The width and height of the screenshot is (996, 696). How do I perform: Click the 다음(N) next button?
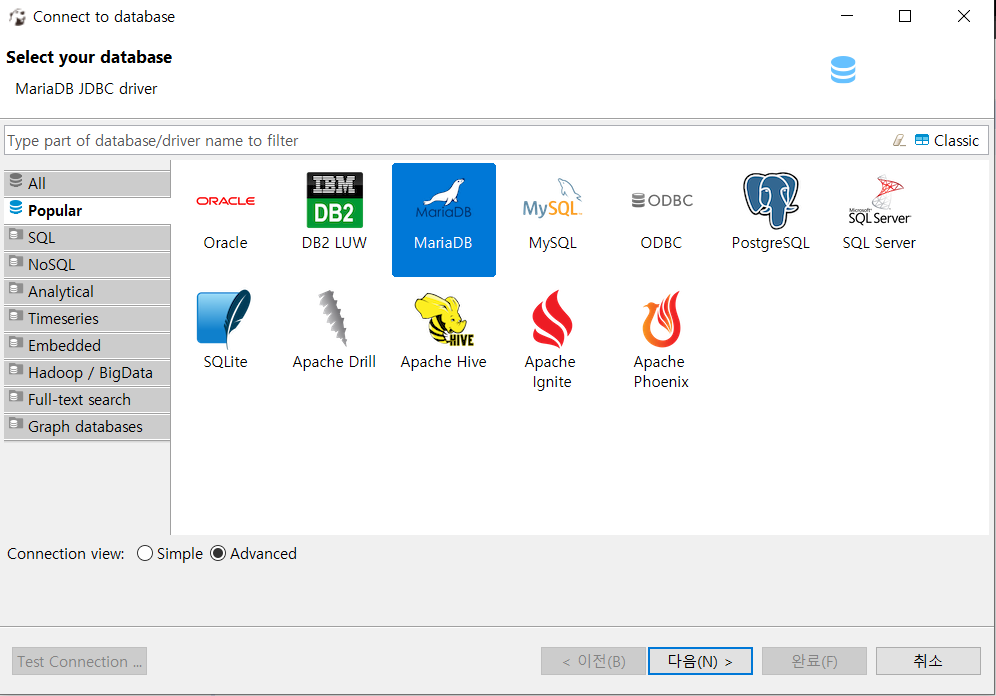(700, 661)
